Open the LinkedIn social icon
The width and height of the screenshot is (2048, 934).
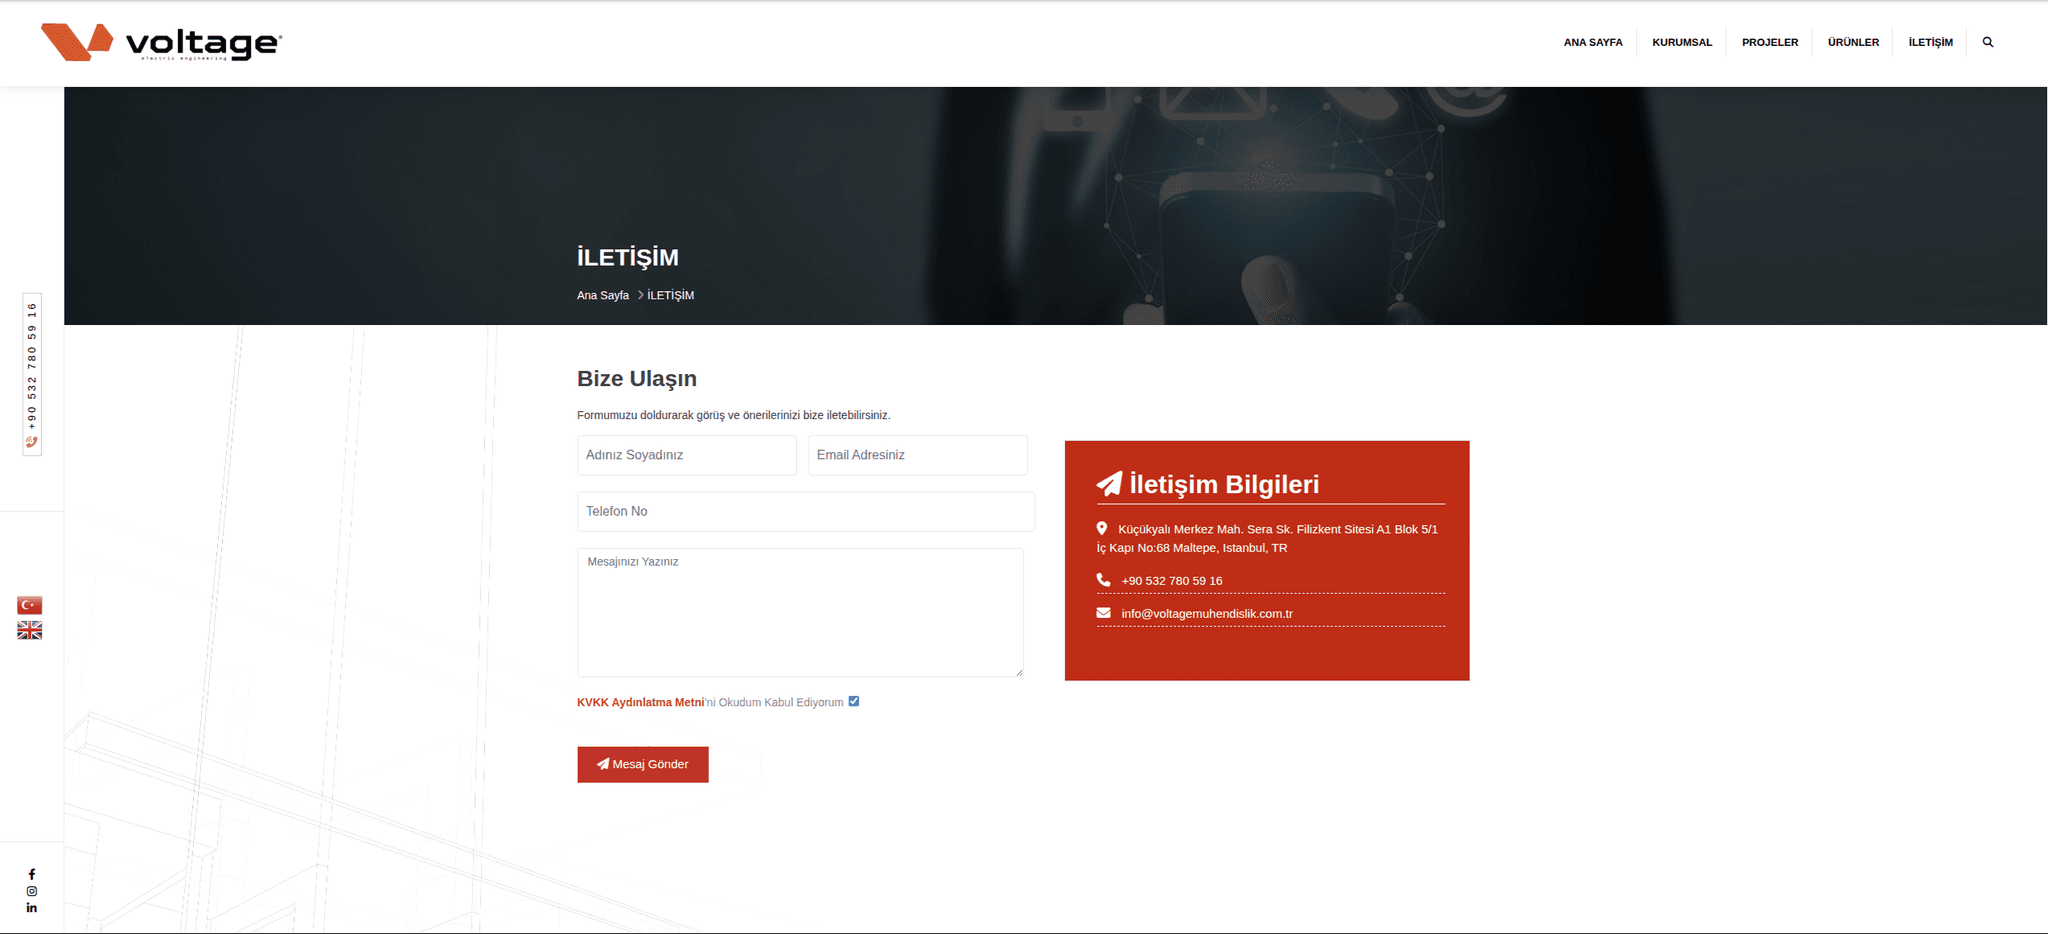32,908
